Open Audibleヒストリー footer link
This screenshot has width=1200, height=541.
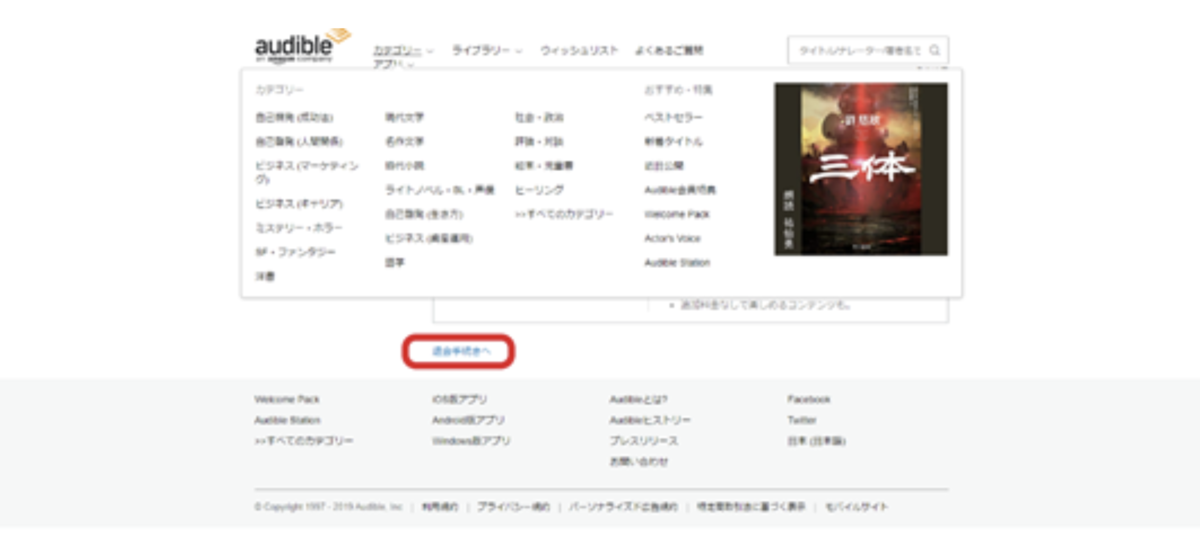pyautogui.click(x=650, y=420)
